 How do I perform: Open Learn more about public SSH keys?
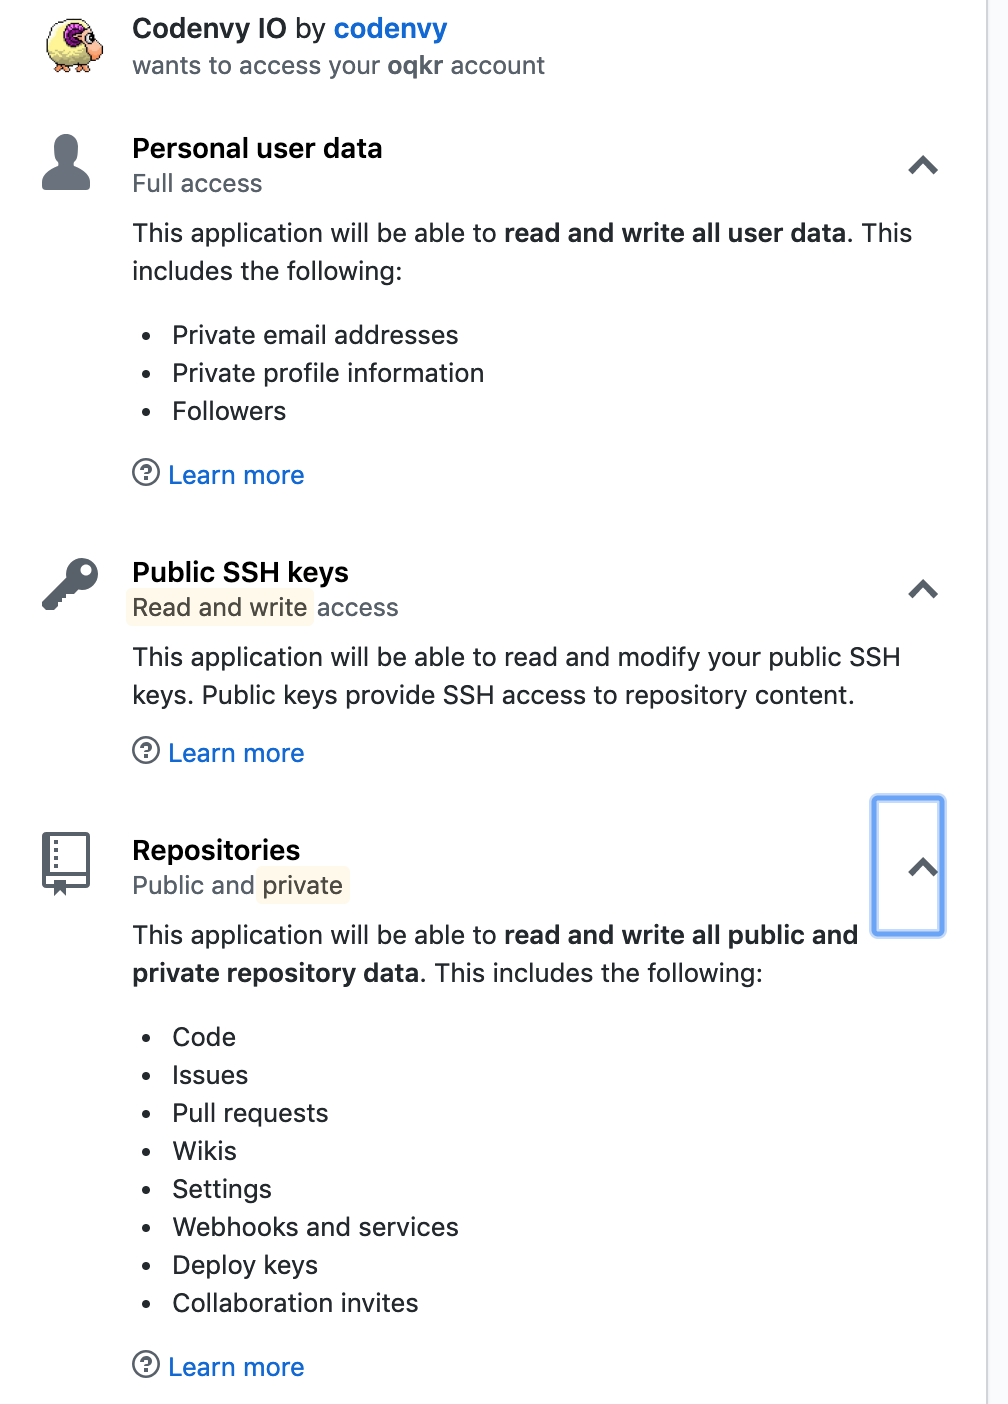(236, 753)
